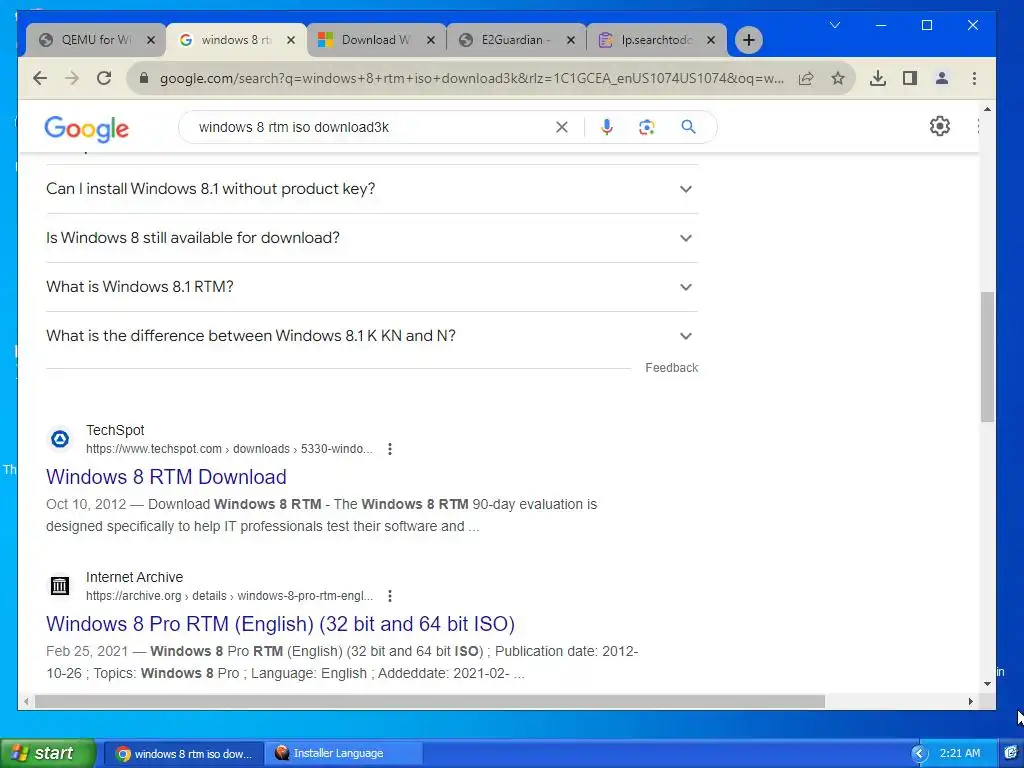The width and height of the screenshot is (1024, 768).
Task: Click the TechSpot favicon
Action: (x=60, y=439)
